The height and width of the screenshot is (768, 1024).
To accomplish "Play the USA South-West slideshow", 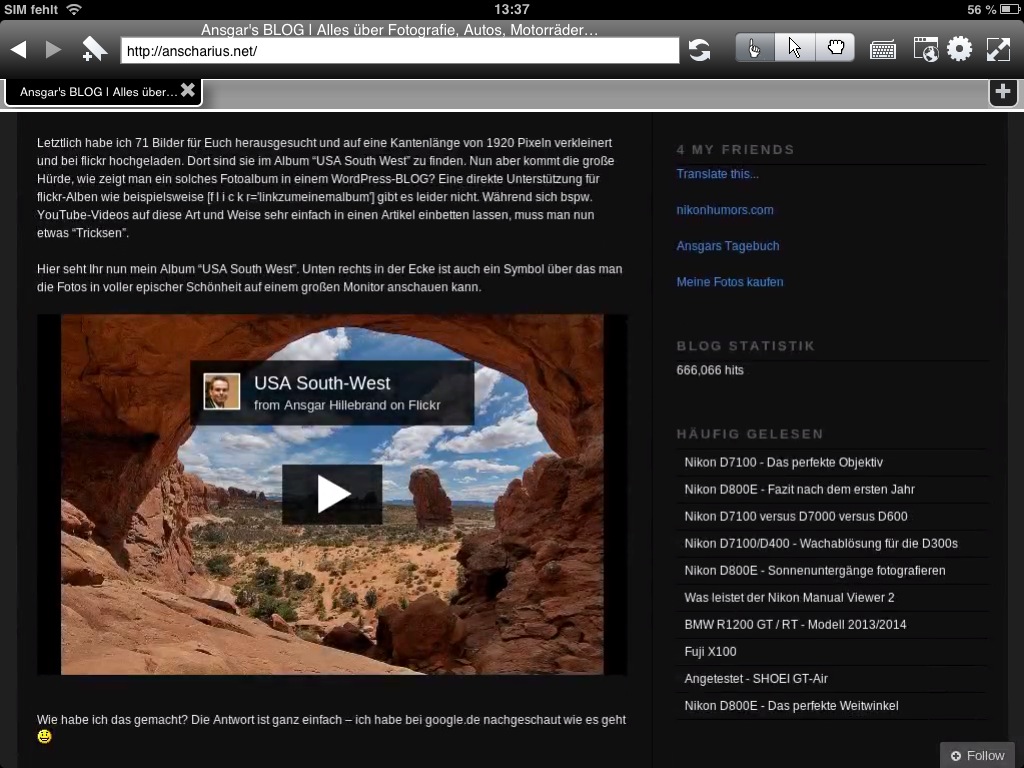I will (332, 494).
